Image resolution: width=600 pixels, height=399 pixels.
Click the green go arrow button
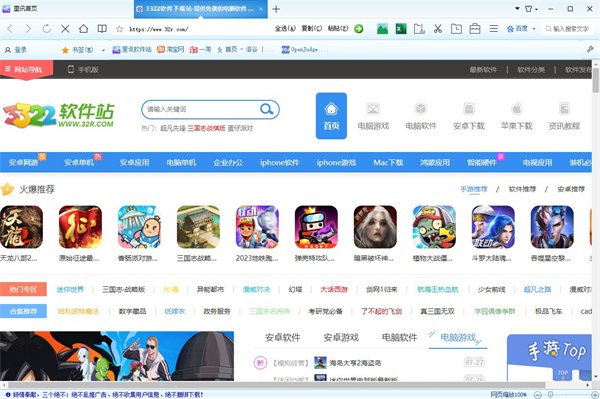[359, 29]
